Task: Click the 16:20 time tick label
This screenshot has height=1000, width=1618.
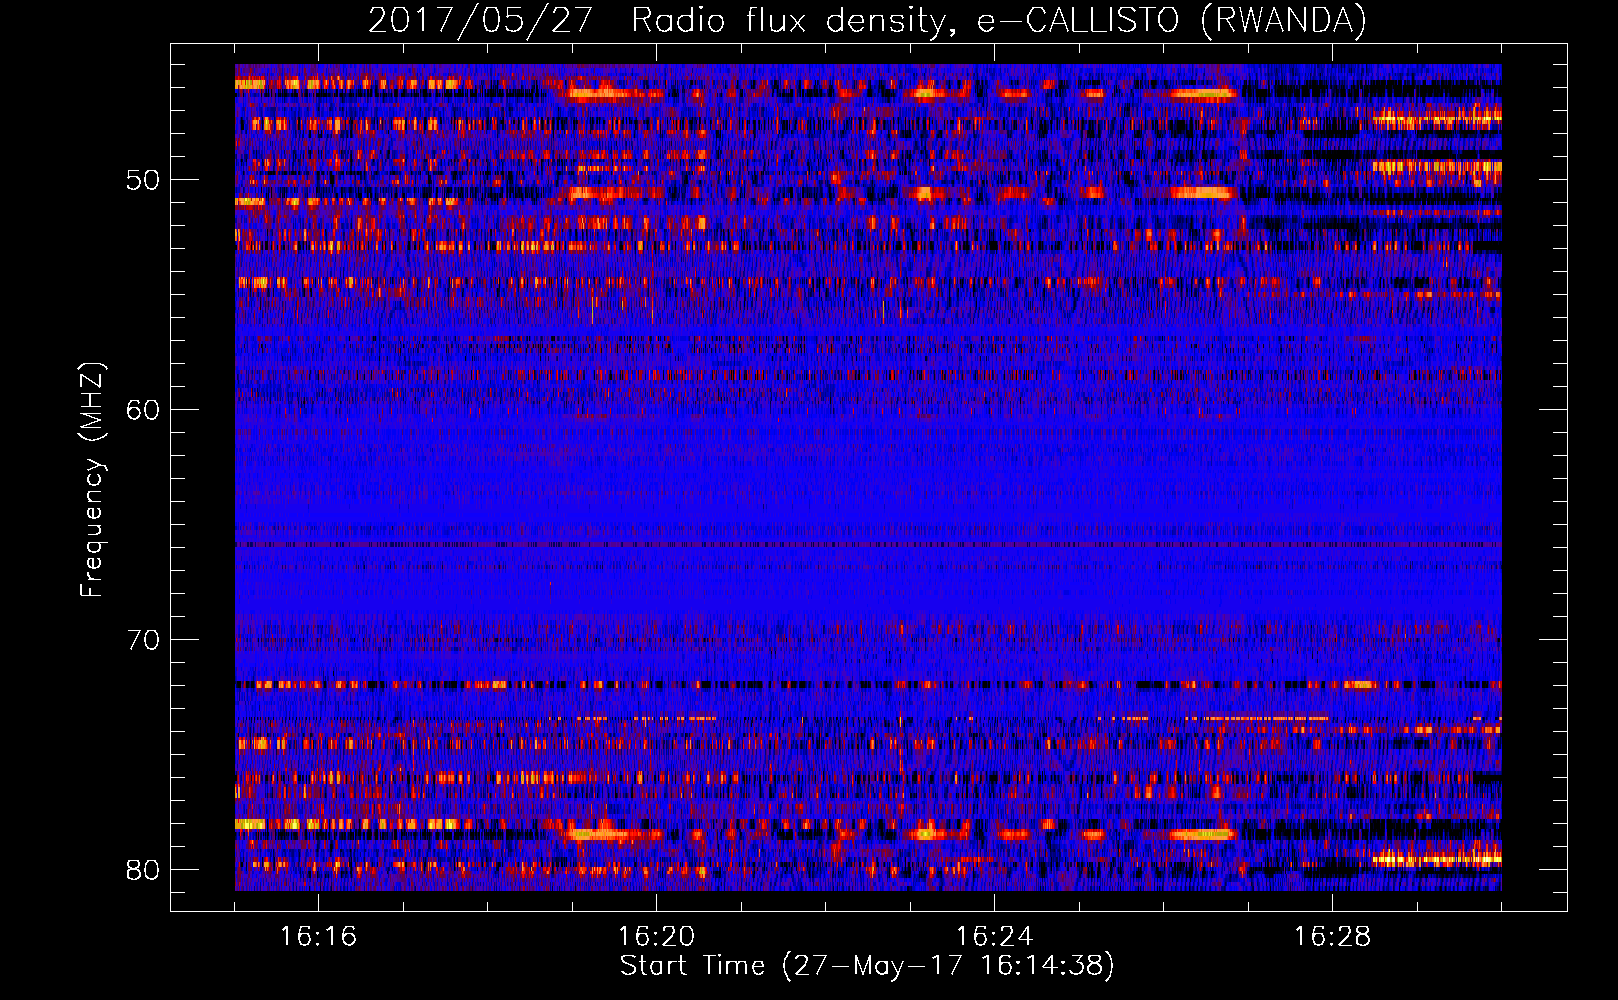Action: [x=656, y=937]
